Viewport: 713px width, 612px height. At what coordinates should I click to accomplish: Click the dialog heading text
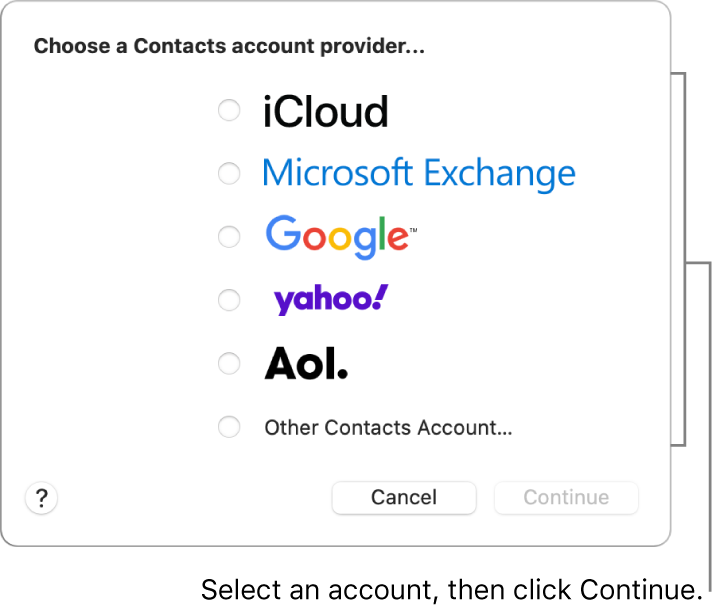point(229,47)
